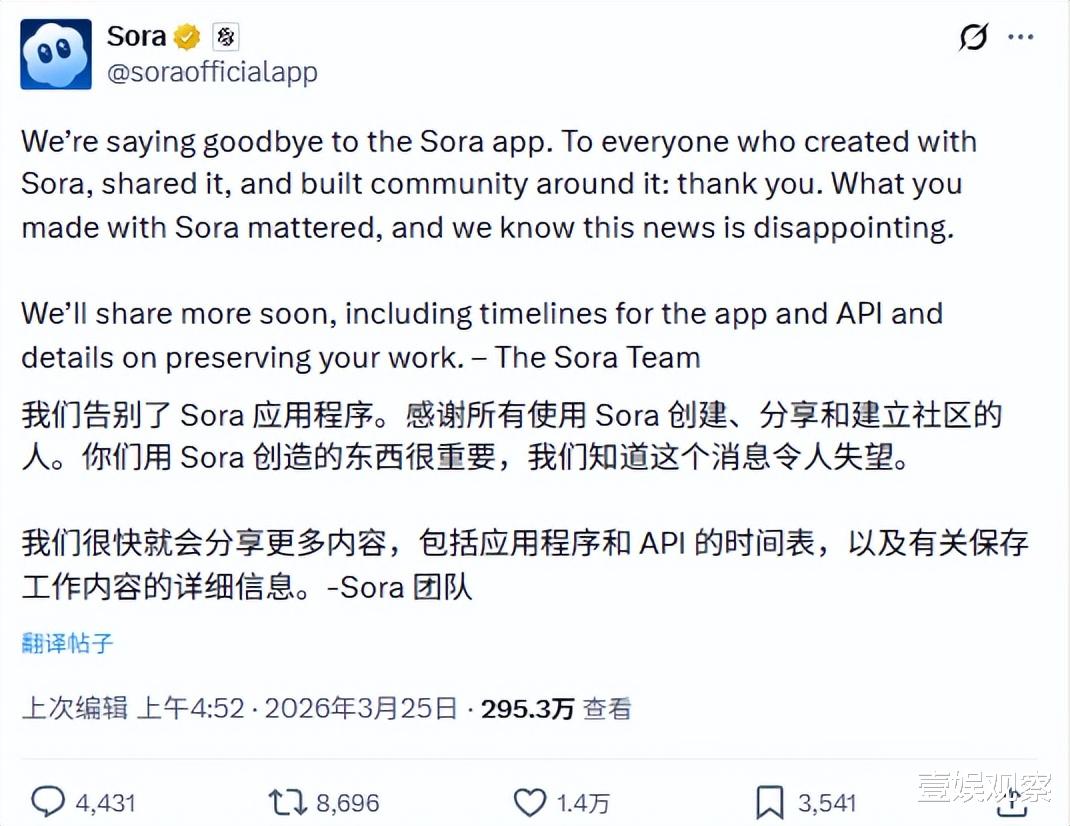This screenshot has height=826, width=1070.
Task: Open the 上次编辑 edit history link
Action: click(75, 709)
